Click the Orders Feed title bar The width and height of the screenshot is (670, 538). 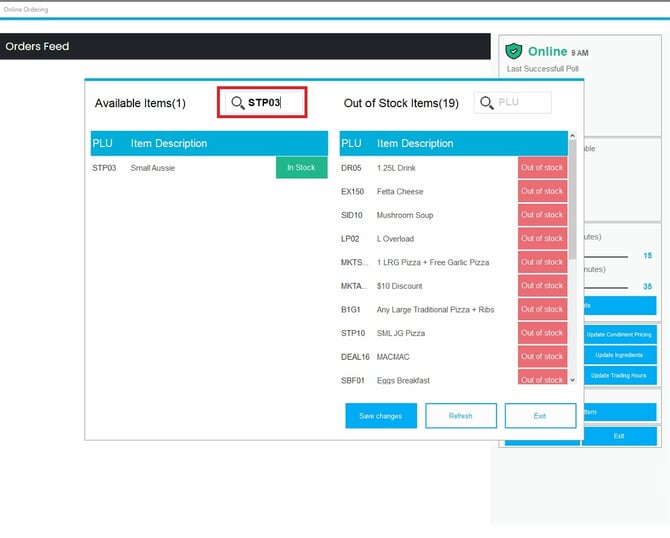245,46
